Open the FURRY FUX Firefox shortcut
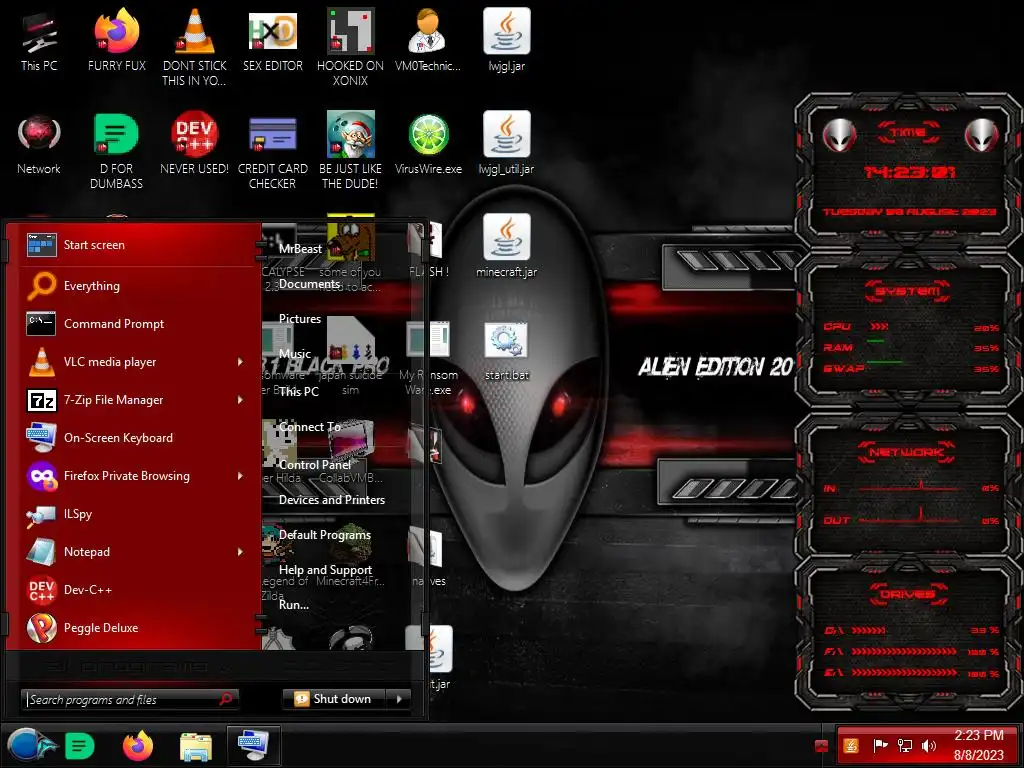Image resolution: width=1024 pixels, height=768 pixels. 116,40
